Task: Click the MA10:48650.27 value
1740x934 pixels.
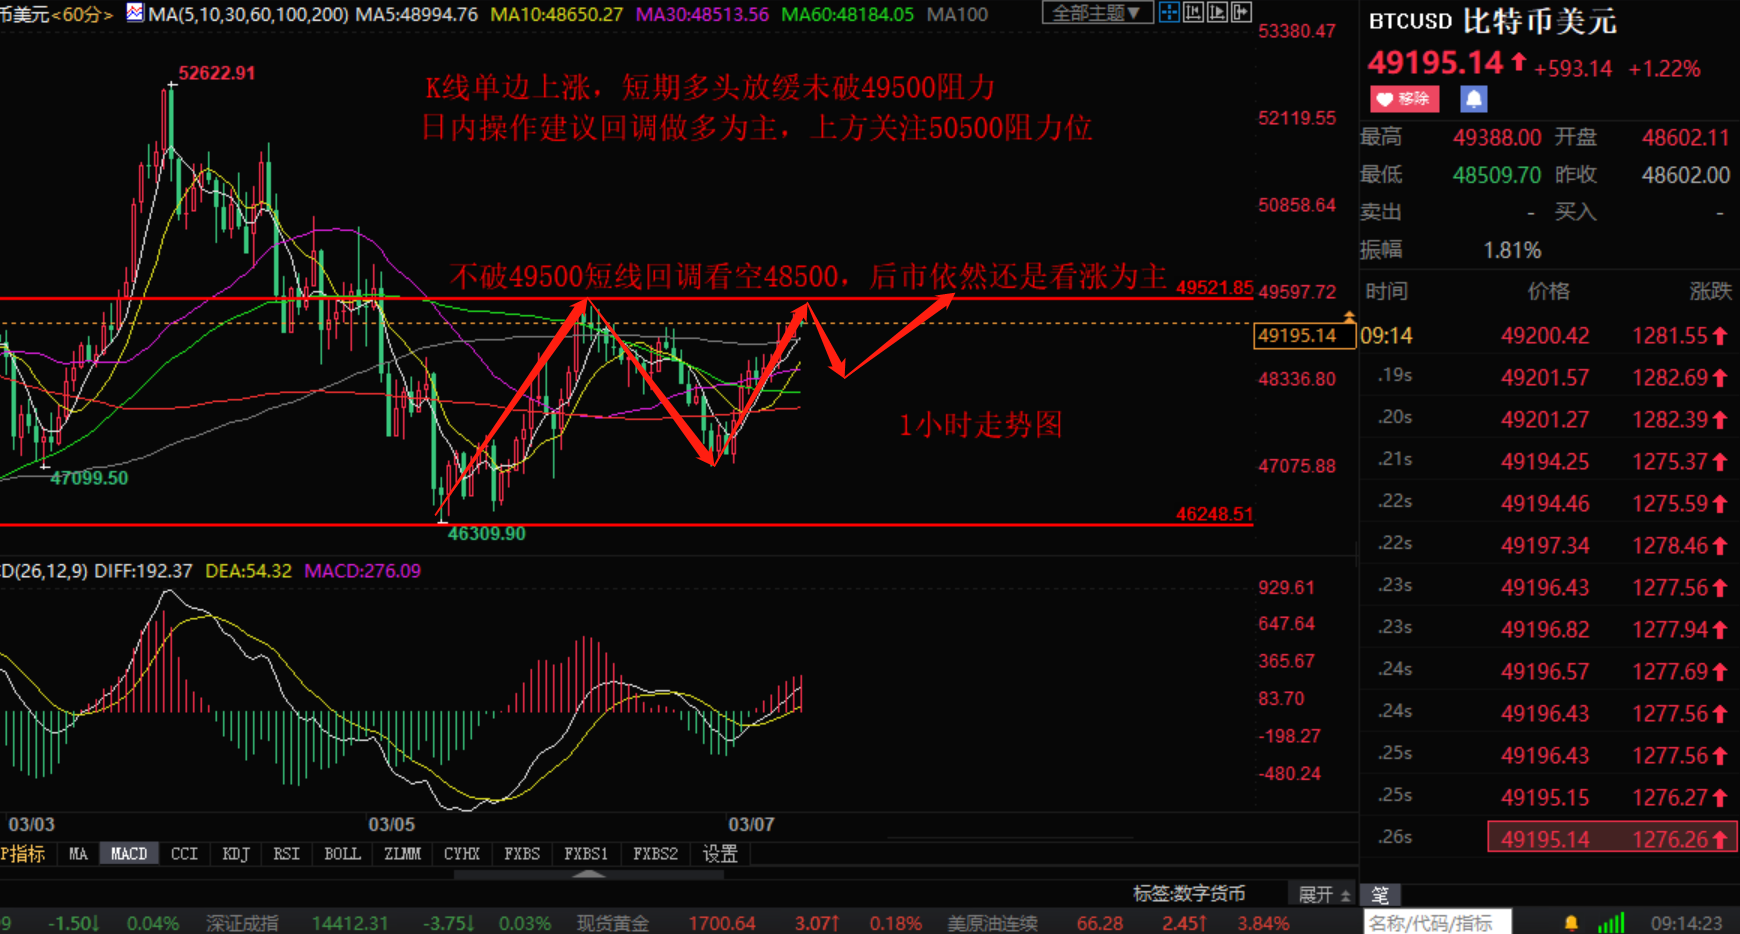Action: point(557,14)
